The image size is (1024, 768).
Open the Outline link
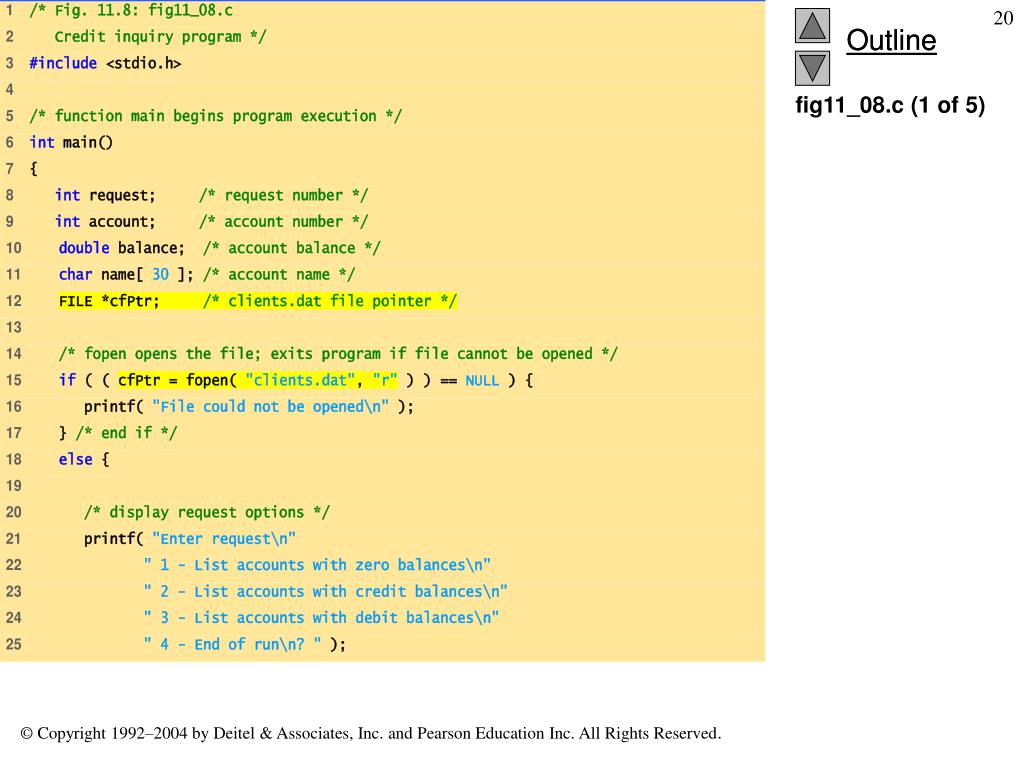pos(891,40)
